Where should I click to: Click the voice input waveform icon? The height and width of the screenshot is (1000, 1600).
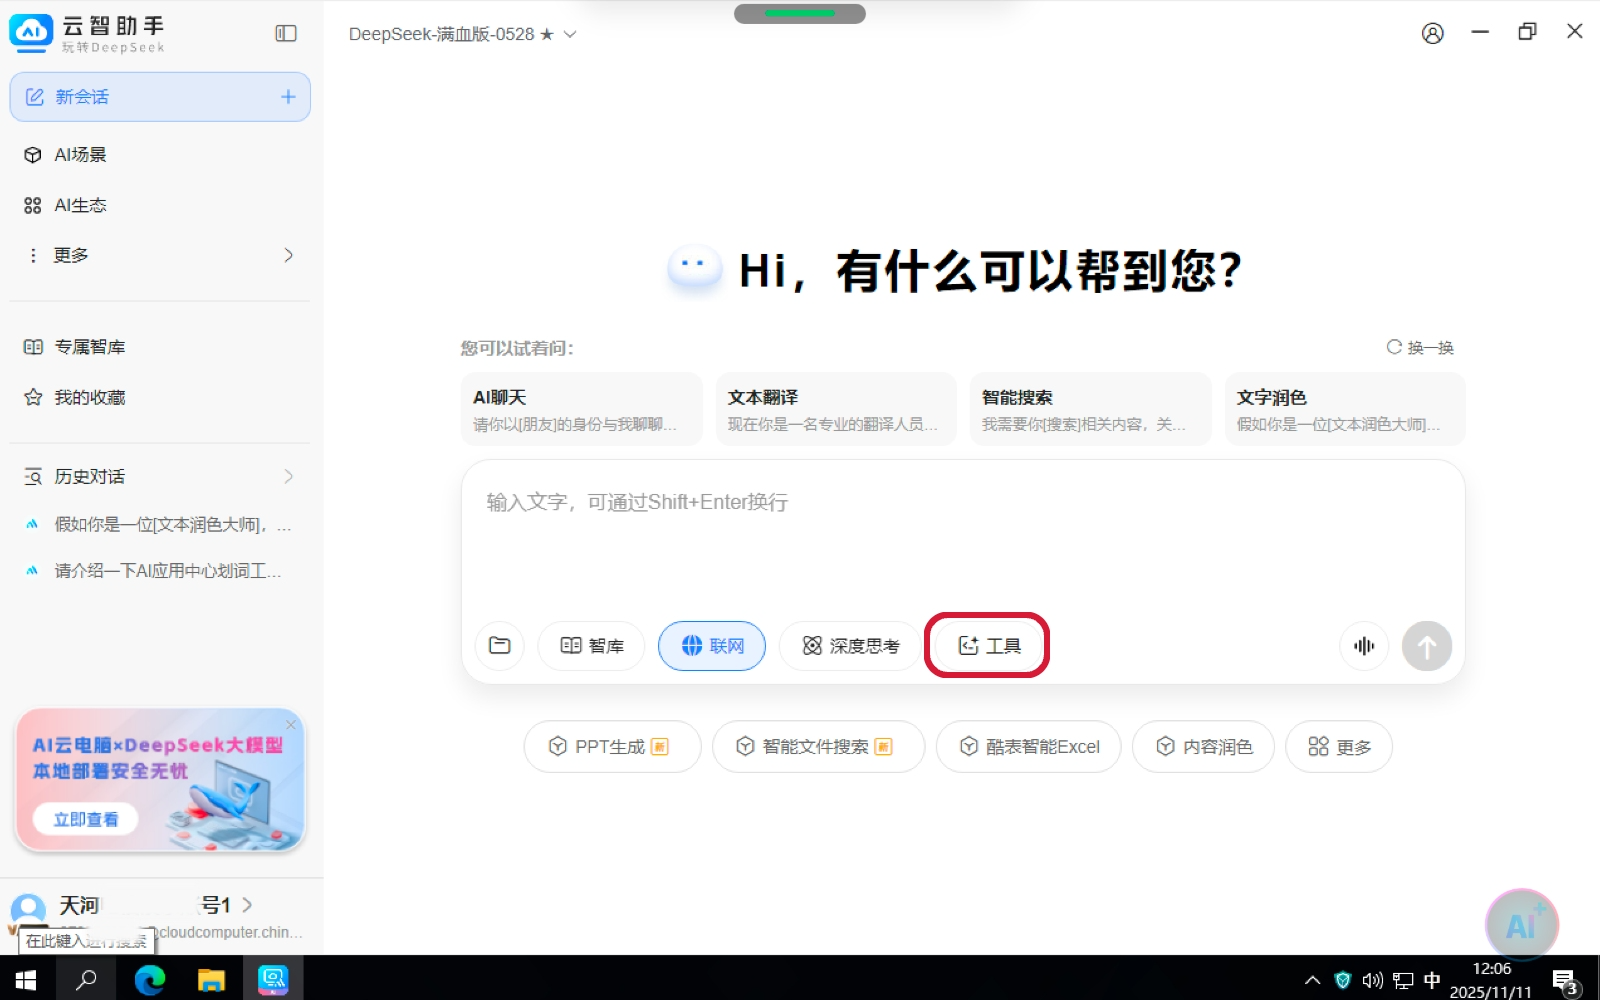(x=1364, y=646)
